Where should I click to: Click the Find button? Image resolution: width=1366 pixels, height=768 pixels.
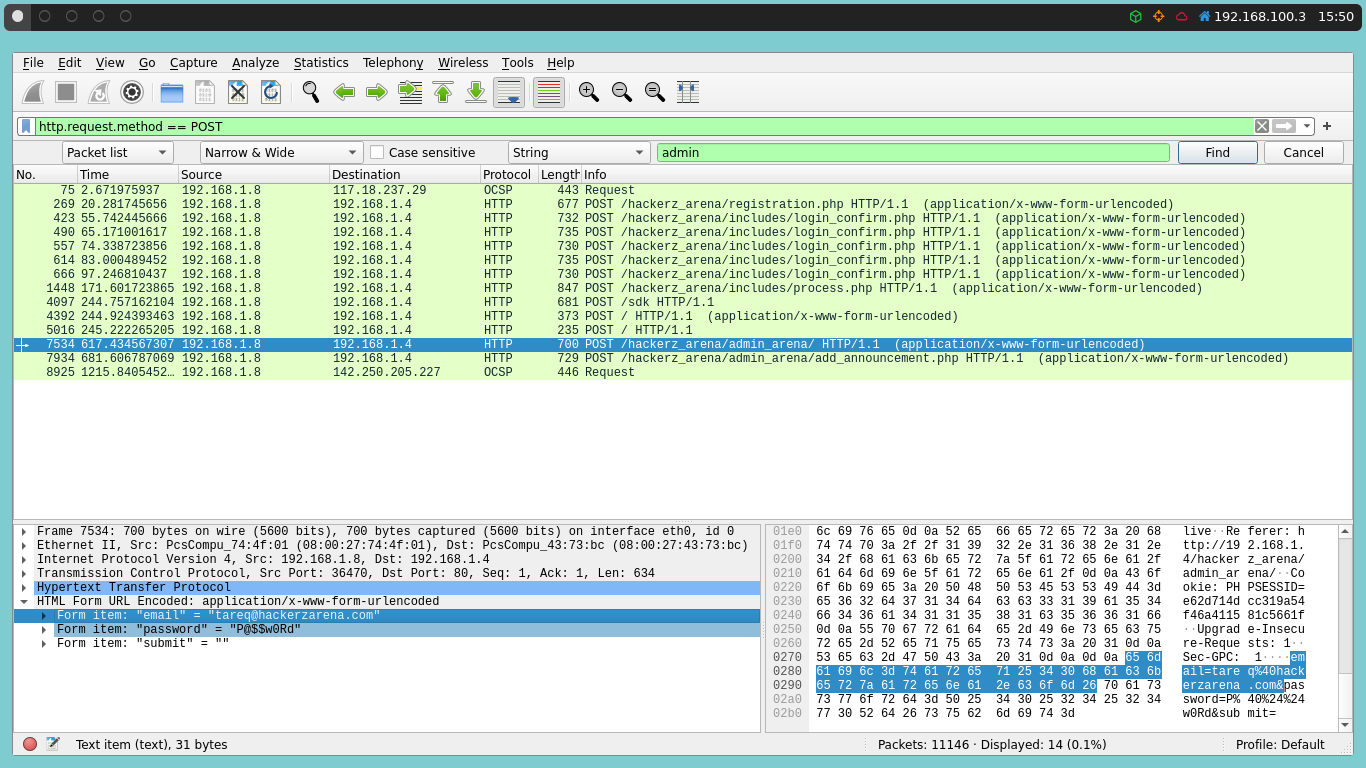tap(1217, 152)
